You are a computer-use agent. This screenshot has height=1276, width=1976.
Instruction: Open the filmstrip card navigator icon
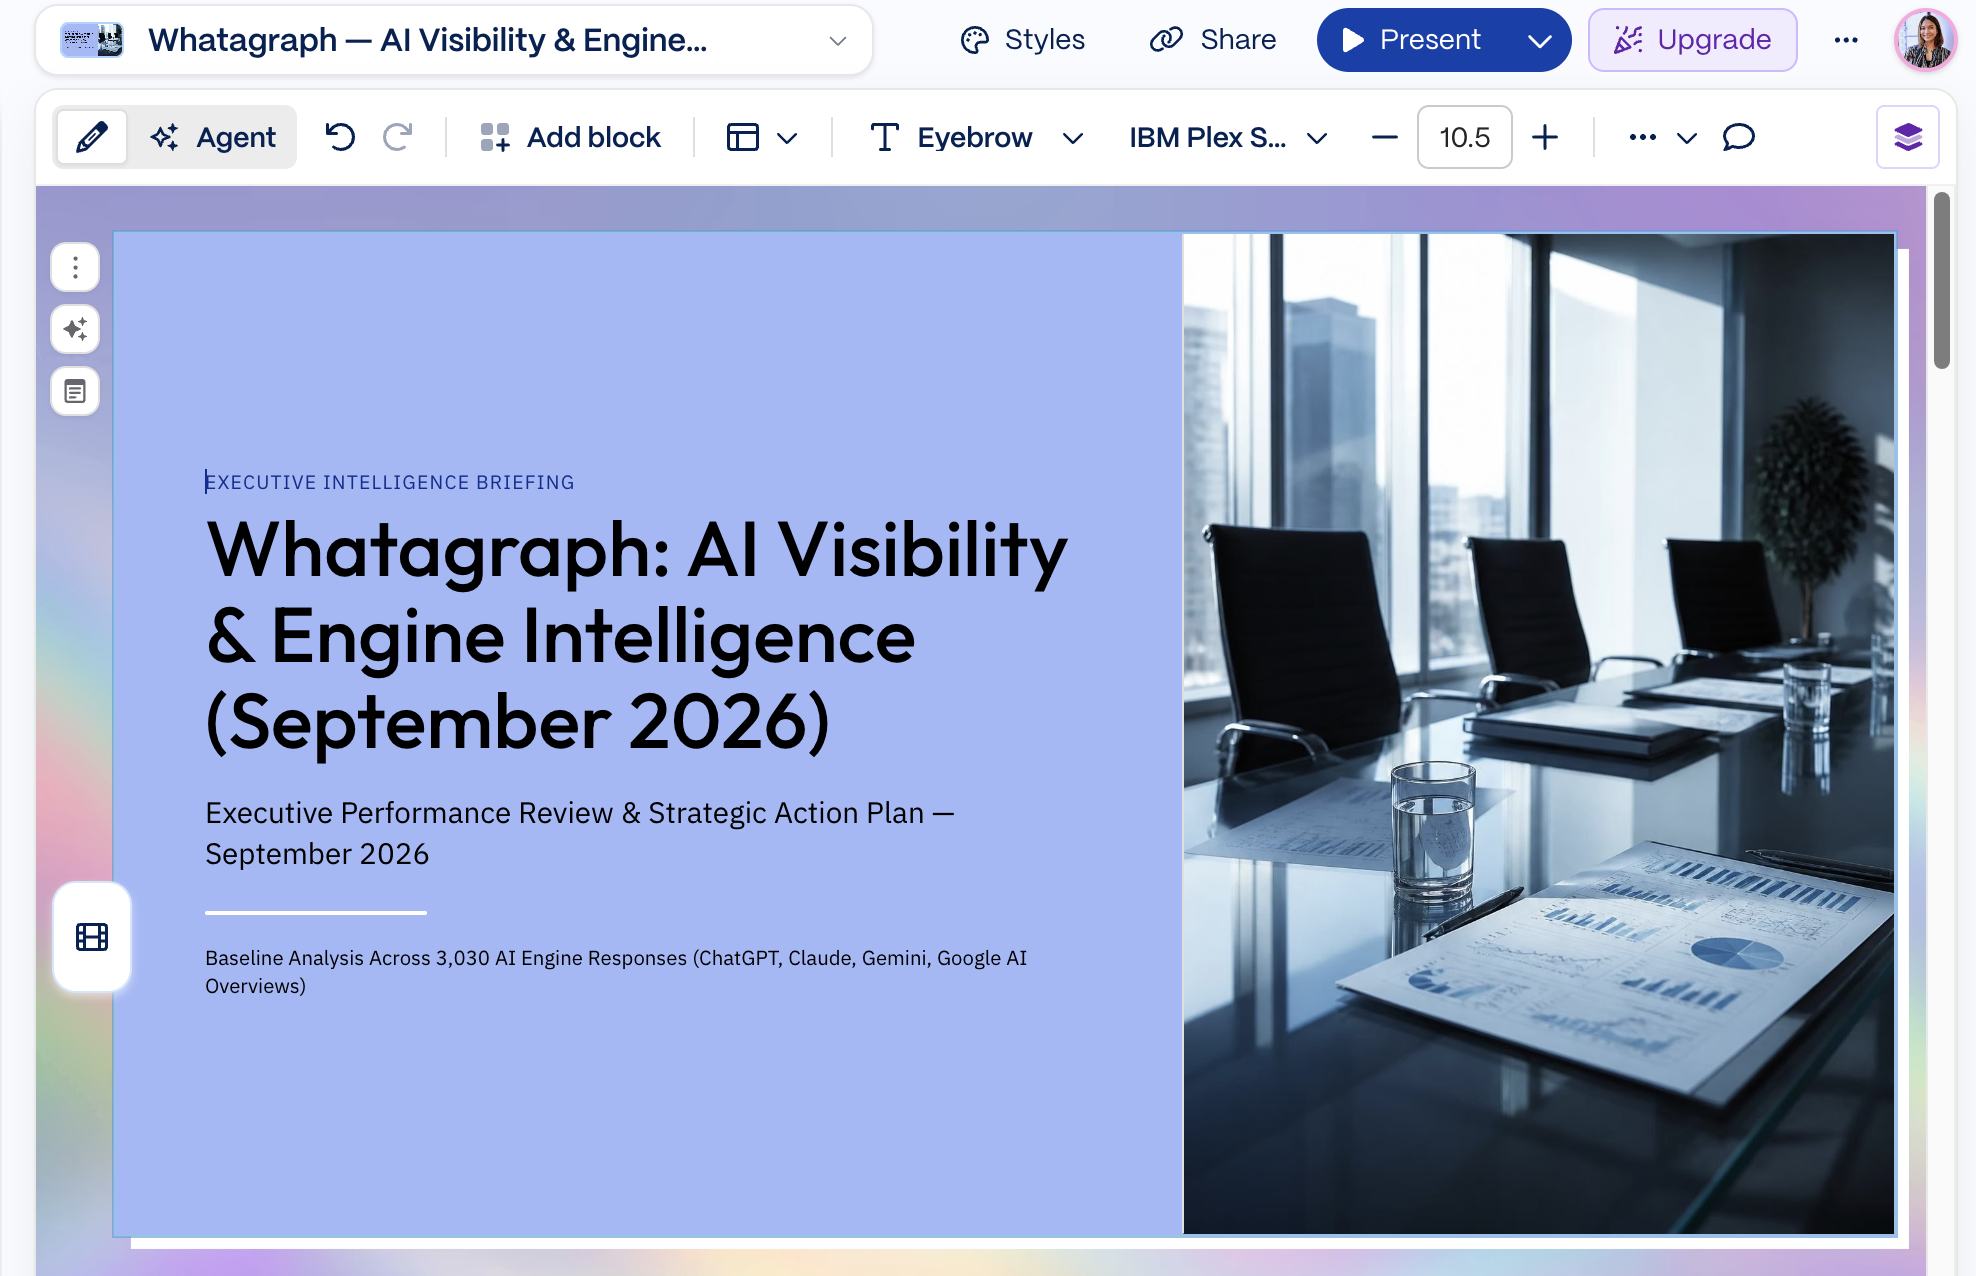pyautogui.click(x=92, y=937)
